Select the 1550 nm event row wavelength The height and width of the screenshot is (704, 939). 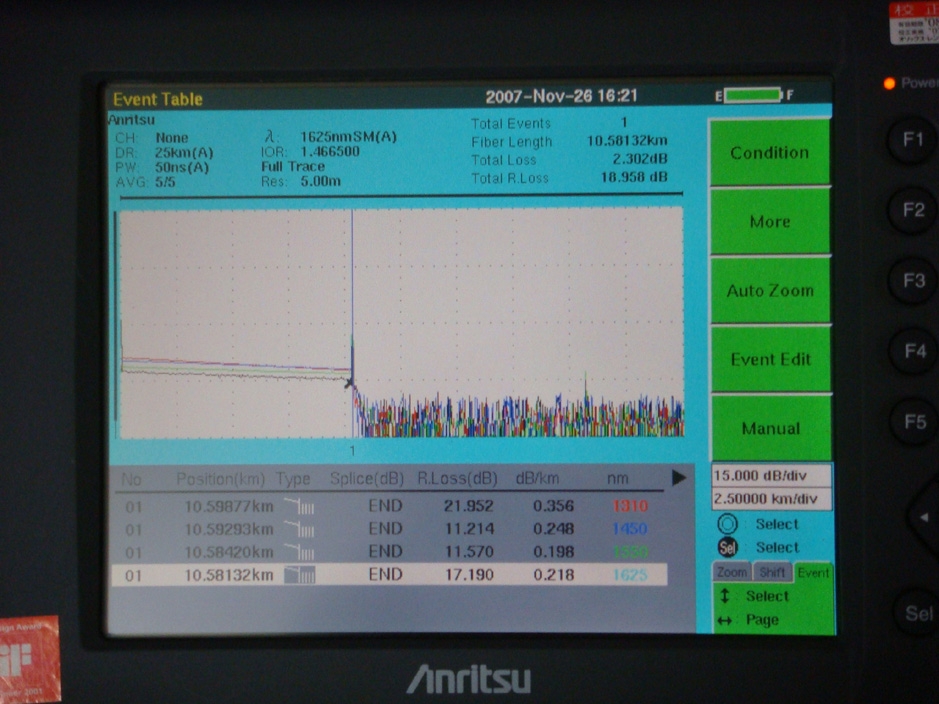coord(629,552)
